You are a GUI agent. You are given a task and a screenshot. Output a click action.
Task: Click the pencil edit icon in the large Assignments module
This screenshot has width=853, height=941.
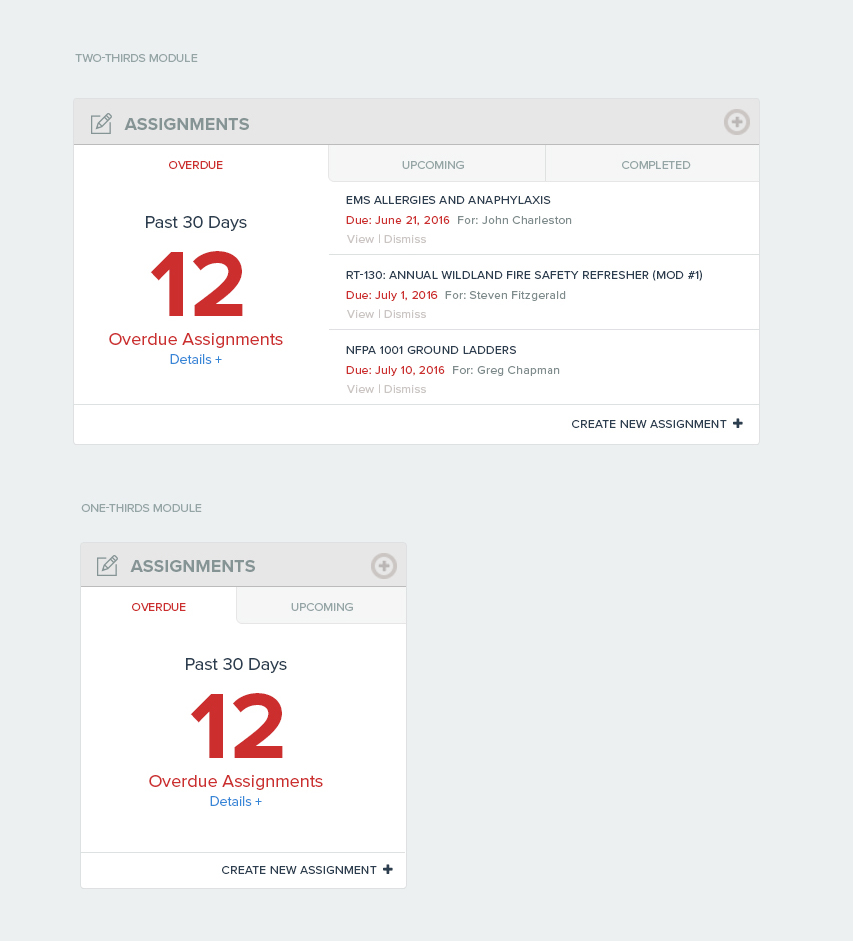(101, 124)
